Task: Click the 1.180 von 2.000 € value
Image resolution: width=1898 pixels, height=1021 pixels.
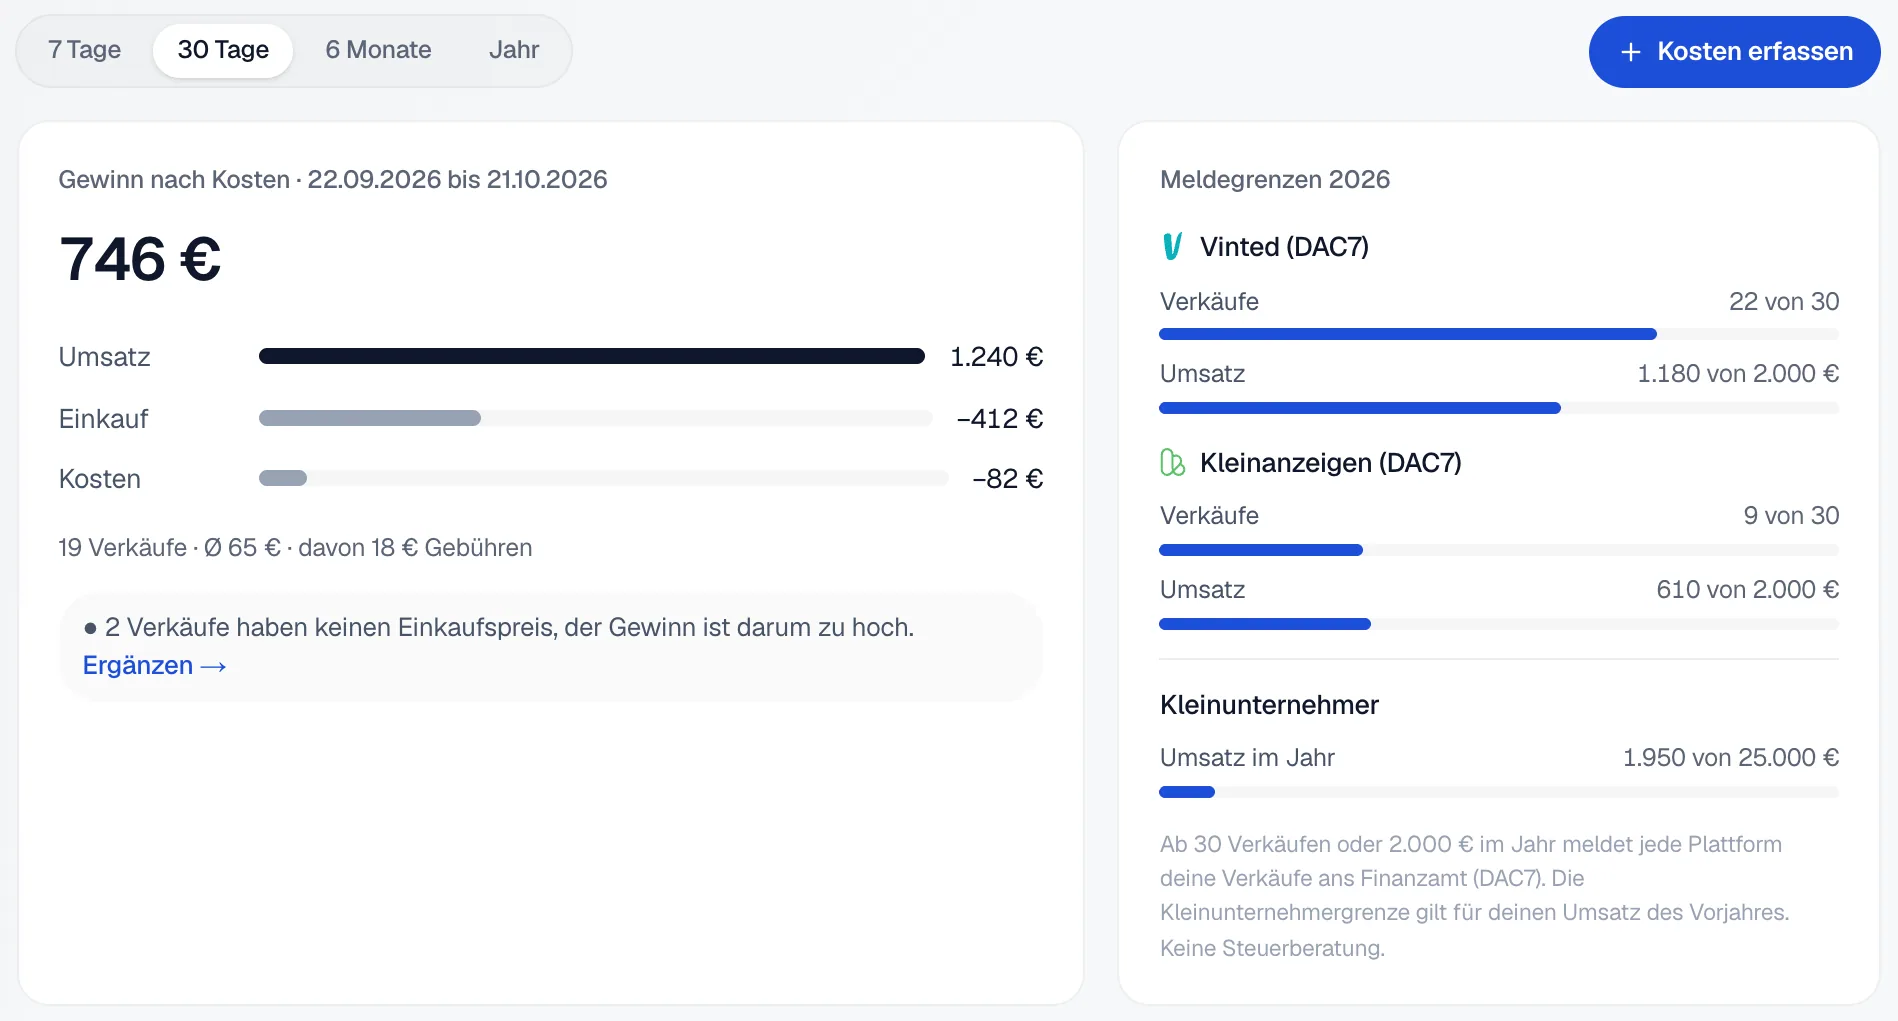Action: pos(1738,373)
